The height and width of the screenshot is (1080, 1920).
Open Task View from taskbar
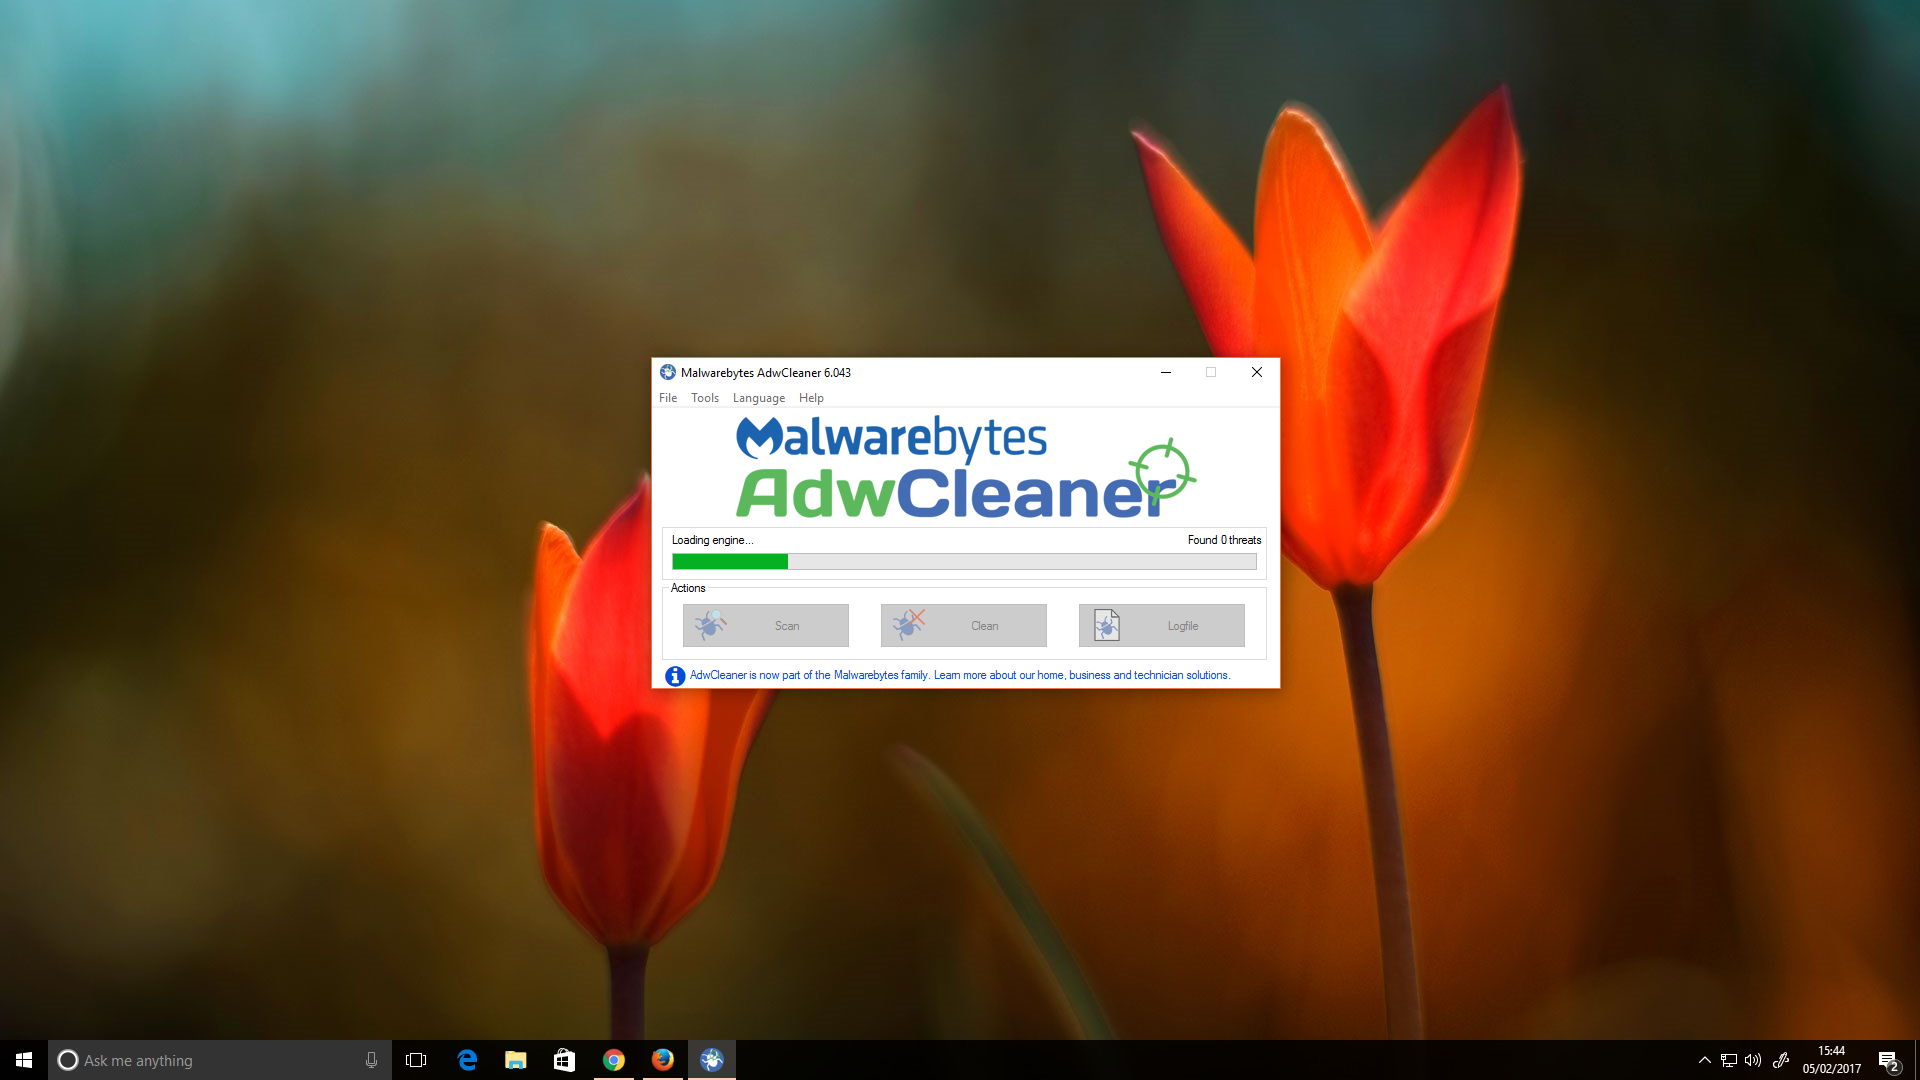(416, 1060)
